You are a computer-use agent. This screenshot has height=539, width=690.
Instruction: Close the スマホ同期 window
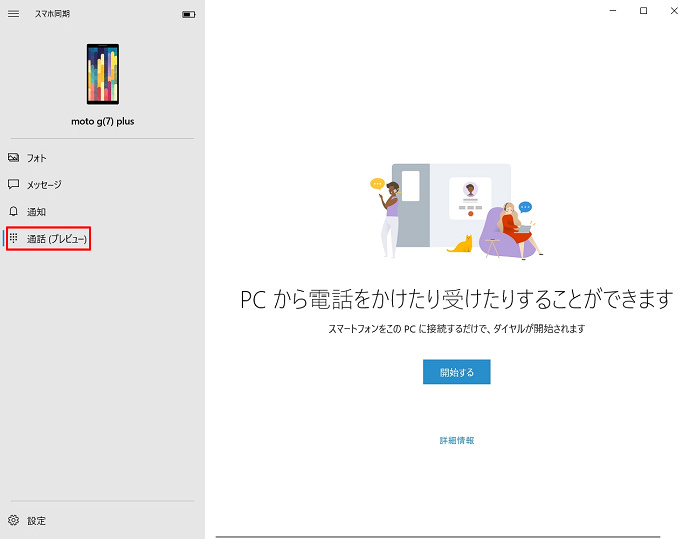pos(674,11)
